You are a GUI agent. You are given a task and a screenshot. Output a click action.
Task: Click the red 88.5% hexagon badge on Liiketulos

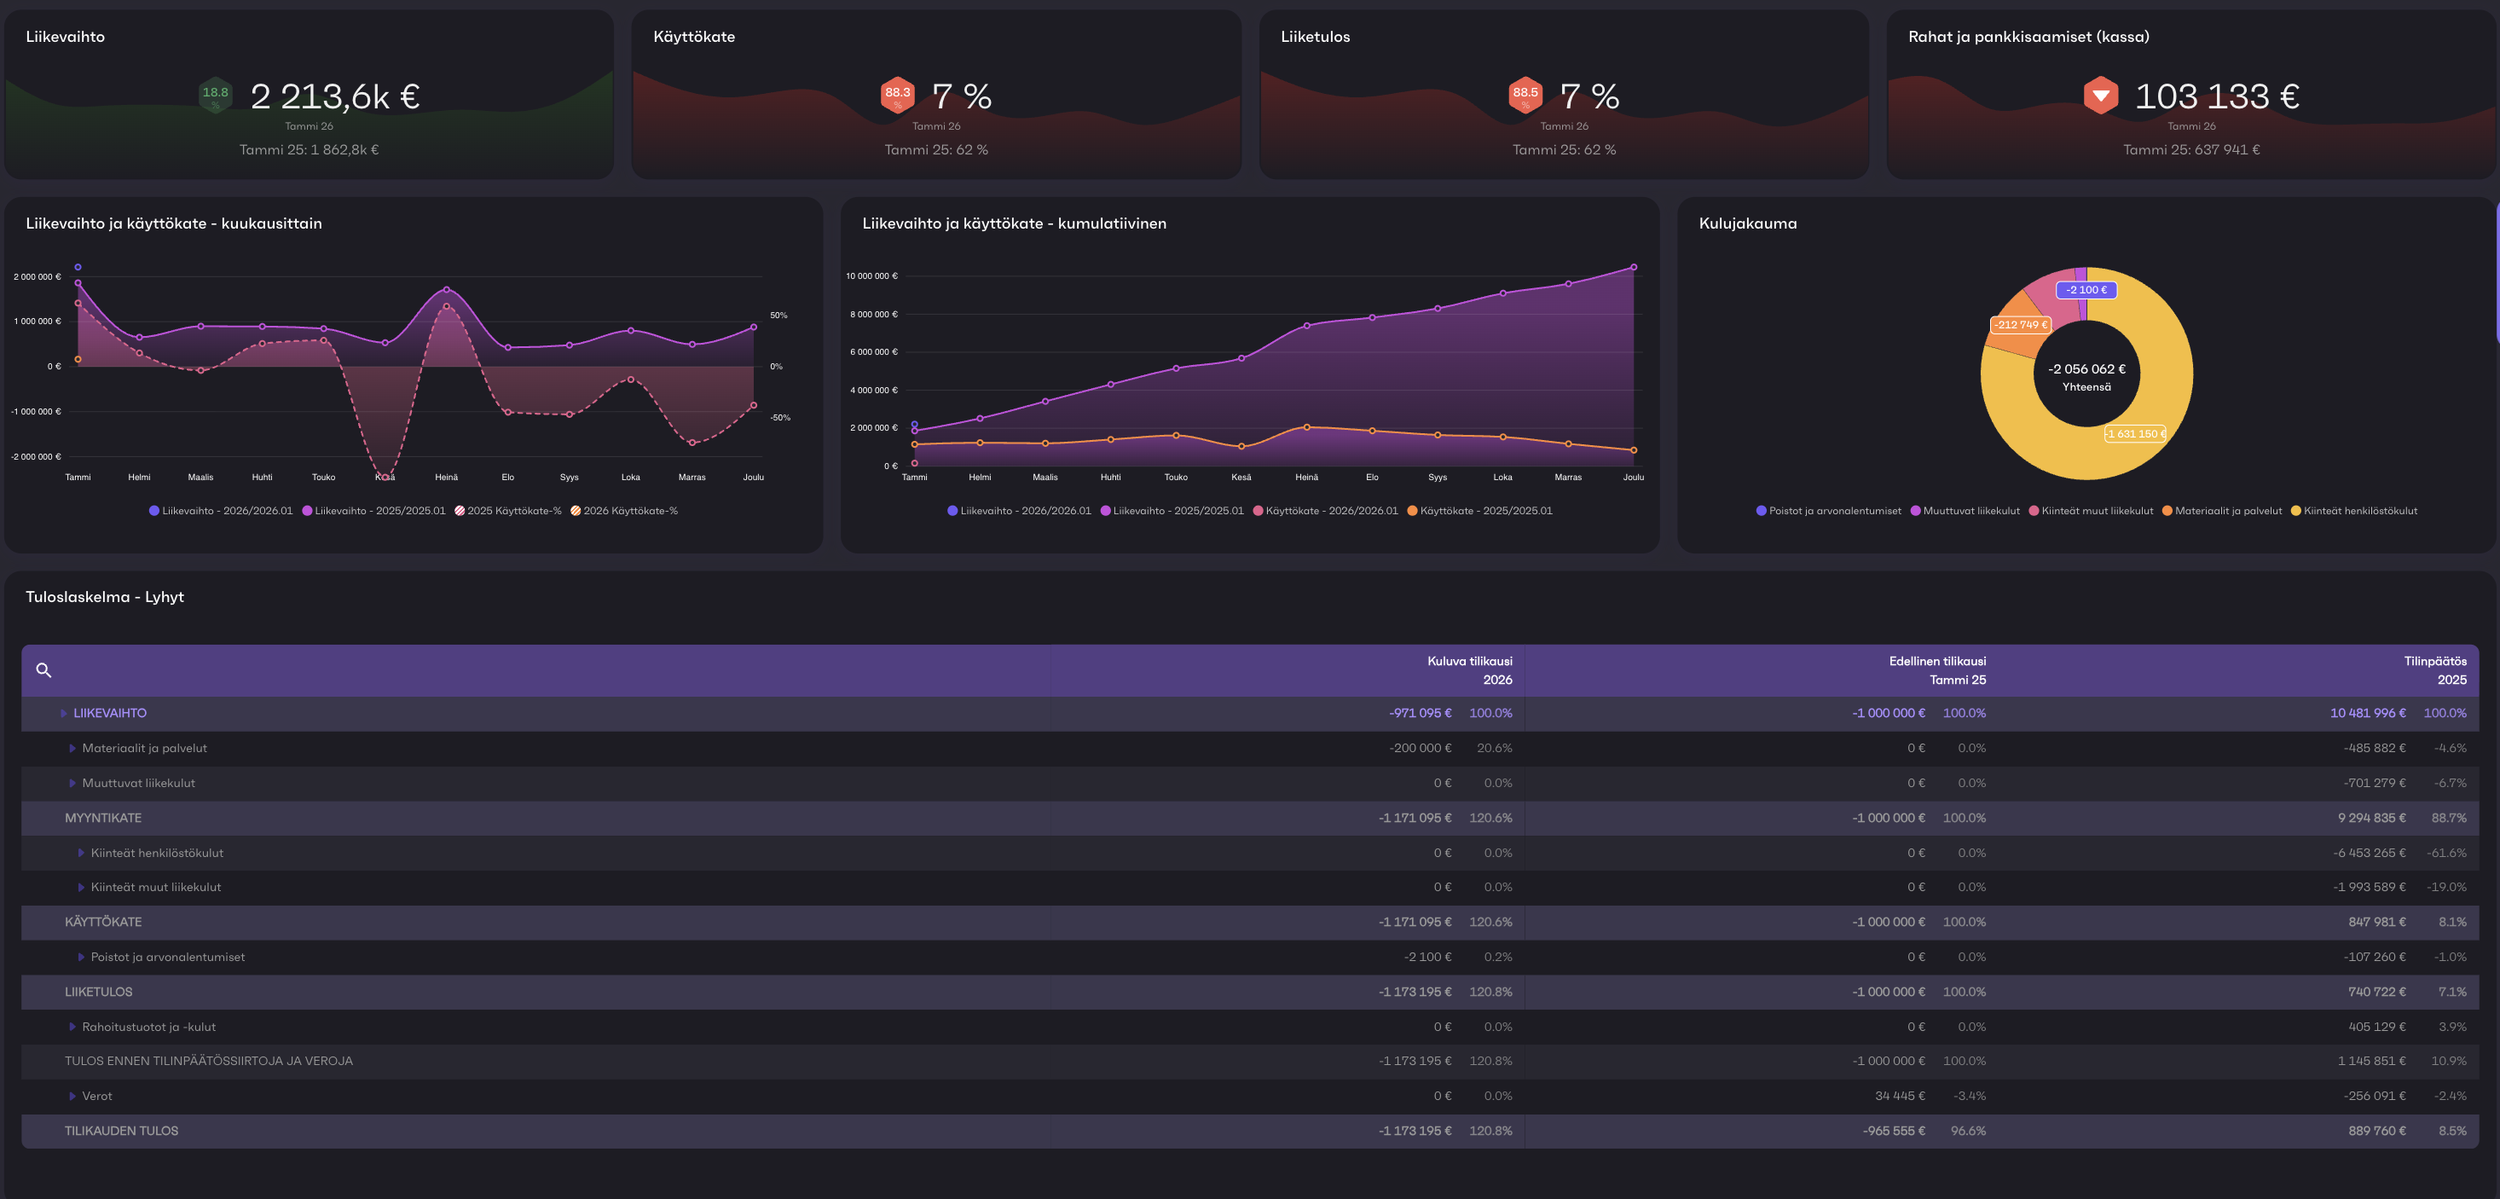point(1525,95)
